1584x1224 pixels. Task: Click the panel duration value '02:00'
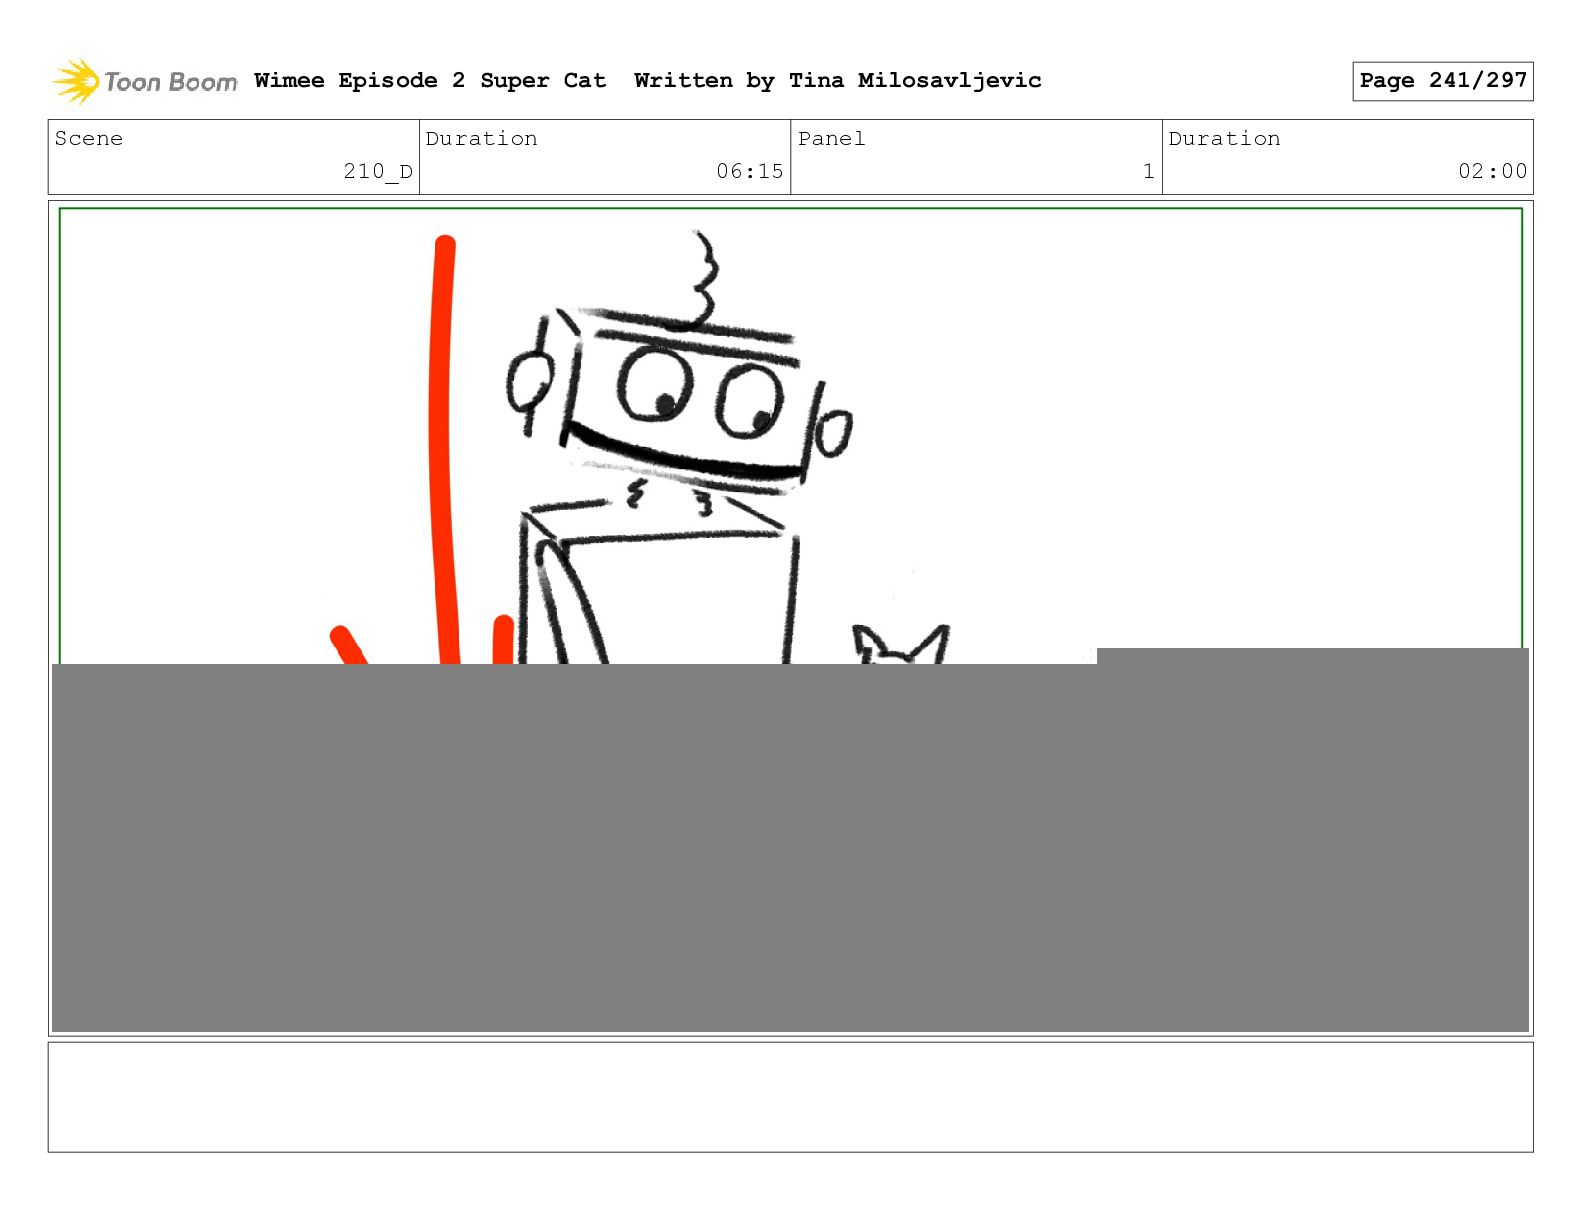click(1492, 171)
